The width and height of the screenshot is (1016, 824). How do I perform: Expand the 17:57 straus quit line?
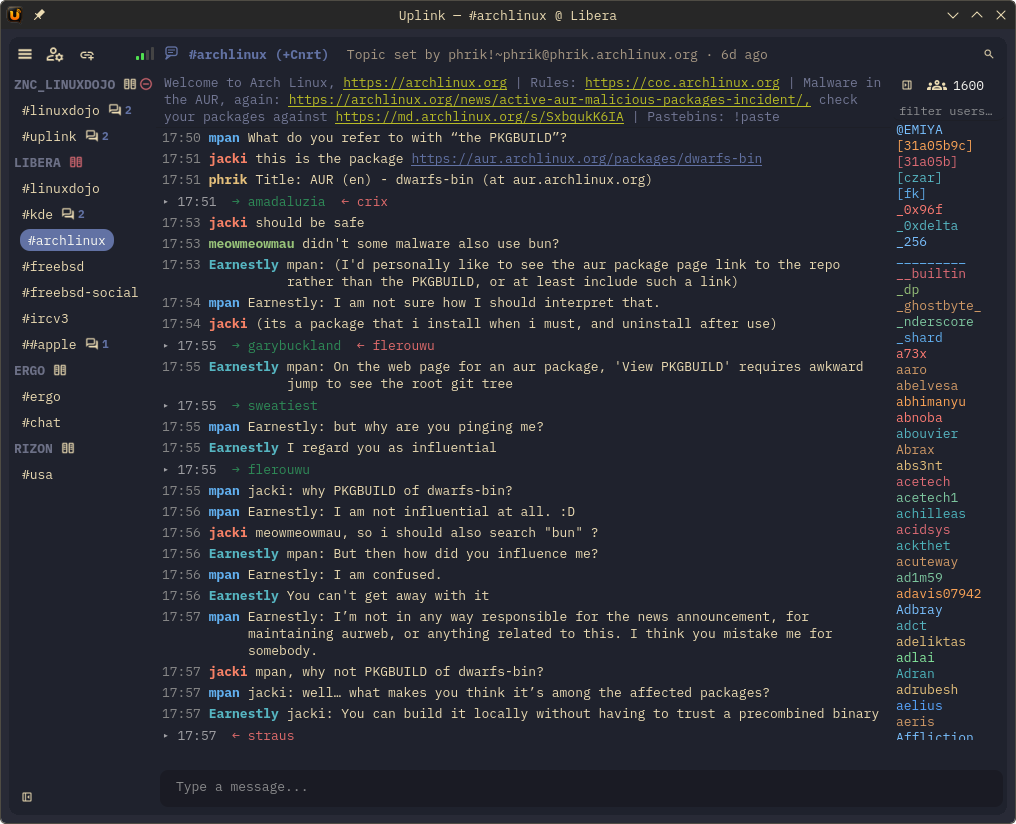(166, 736)
